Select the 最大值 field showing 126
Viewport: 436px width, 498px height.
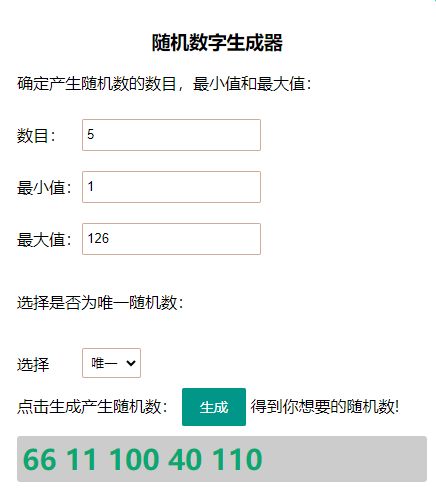[171, 239]
